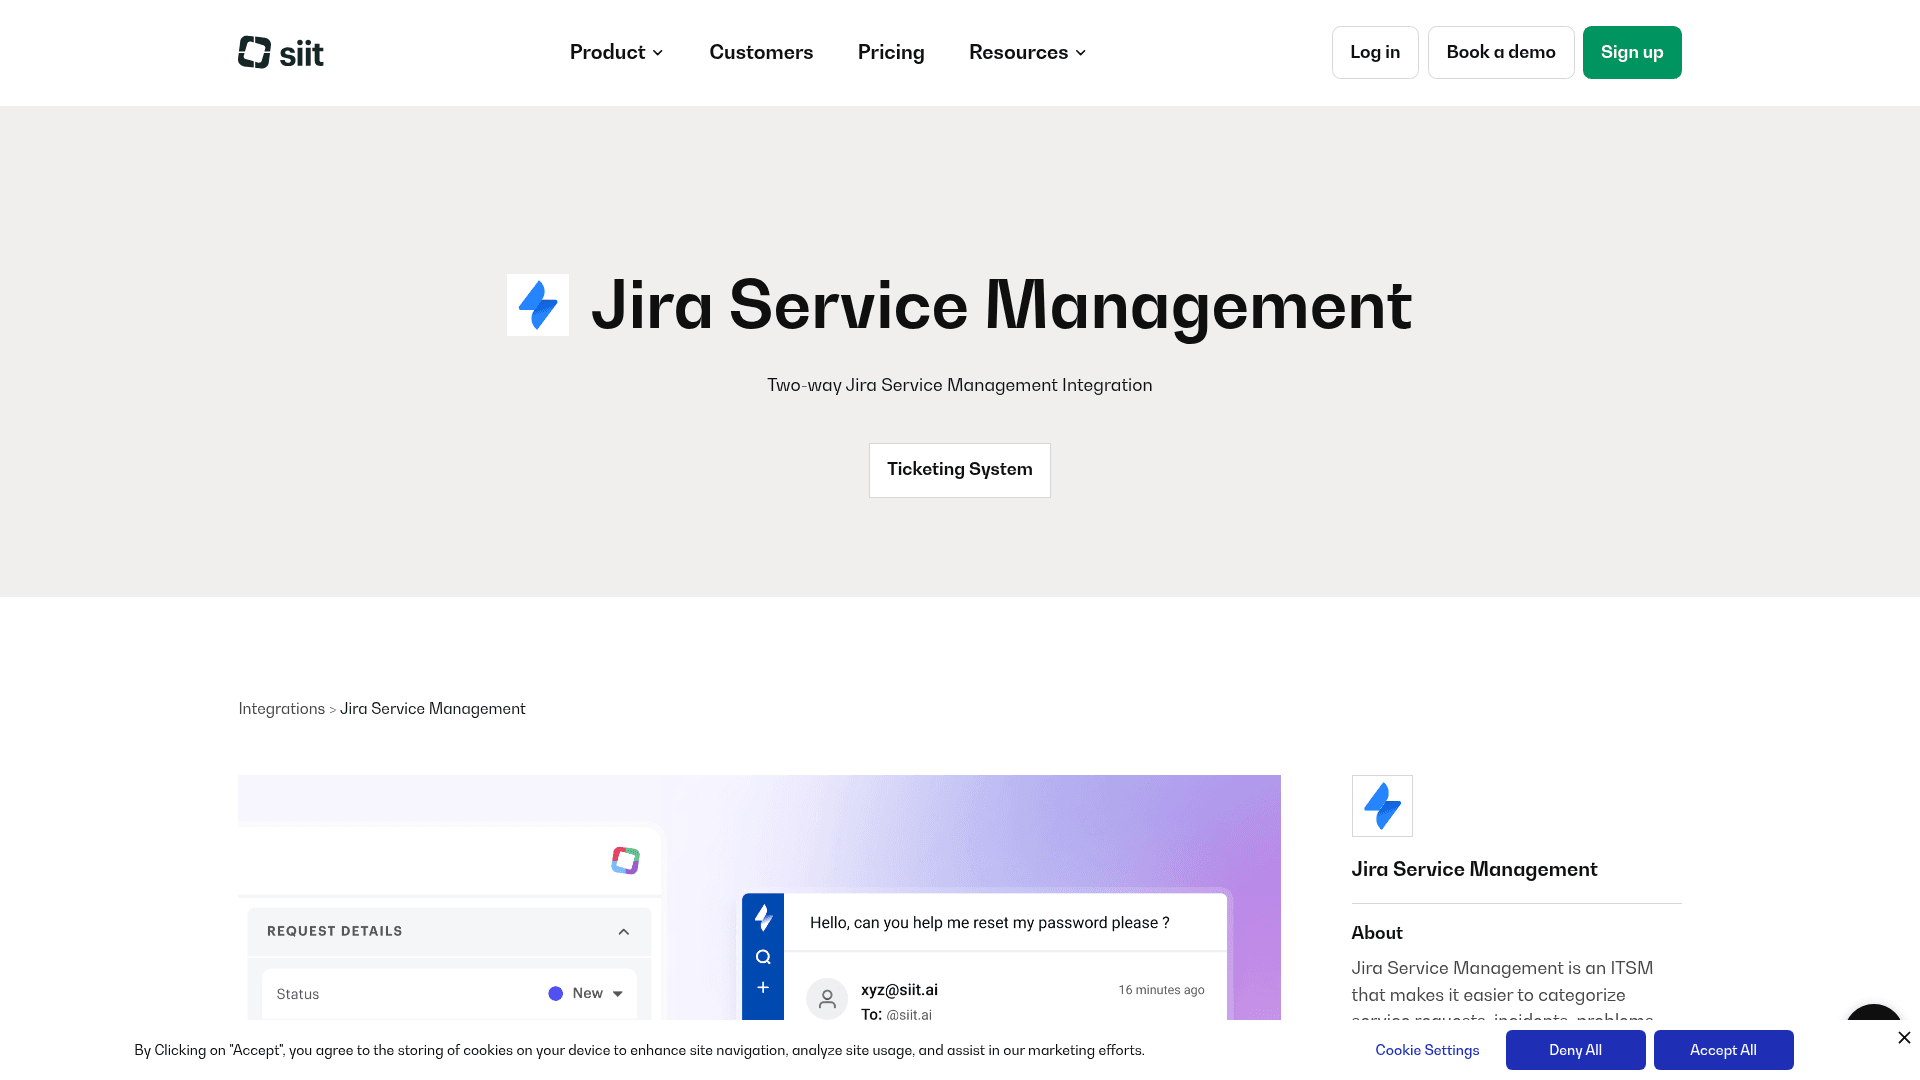Collapse the Request Details section chevron
1920x1080 pixels.
[x=624, y=931]
